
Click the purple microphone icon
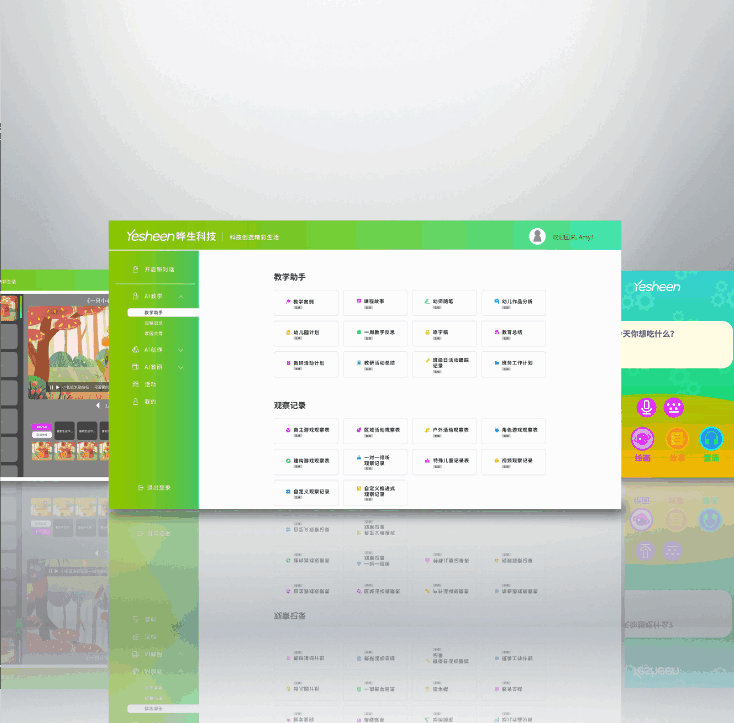coord(646,407)
